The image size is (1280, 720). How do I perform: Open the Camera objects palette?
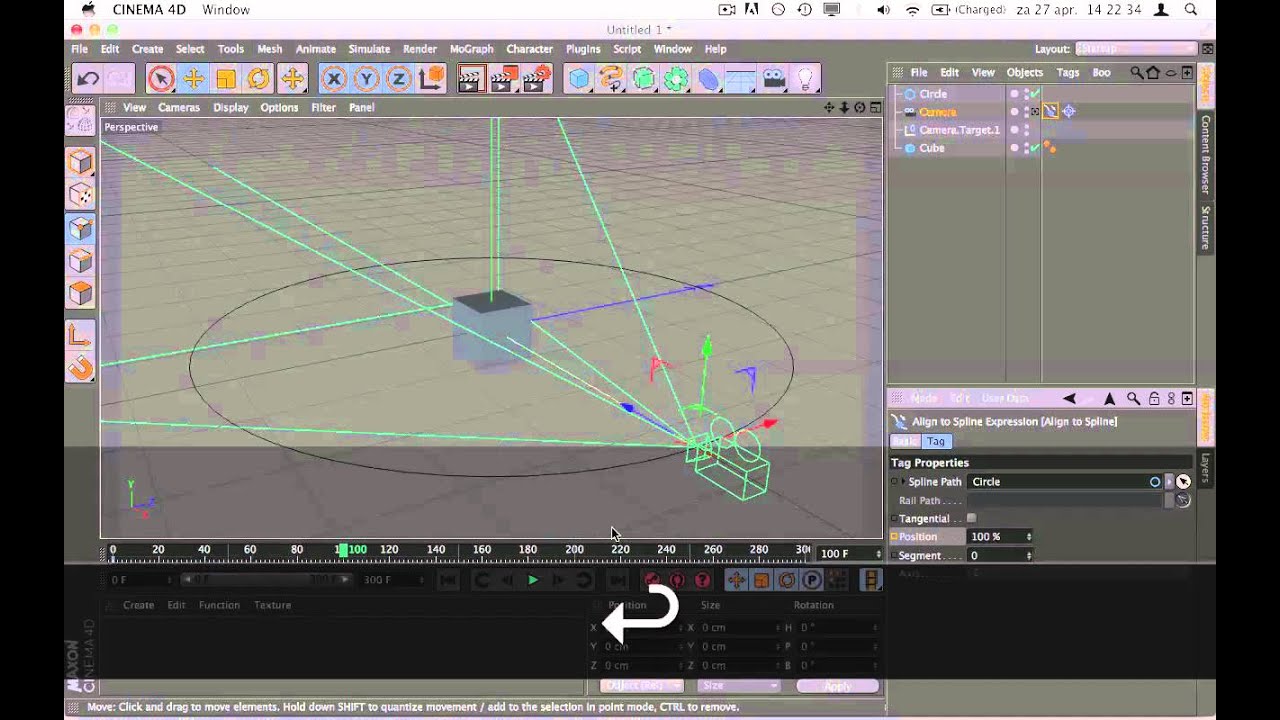(772, 79)
